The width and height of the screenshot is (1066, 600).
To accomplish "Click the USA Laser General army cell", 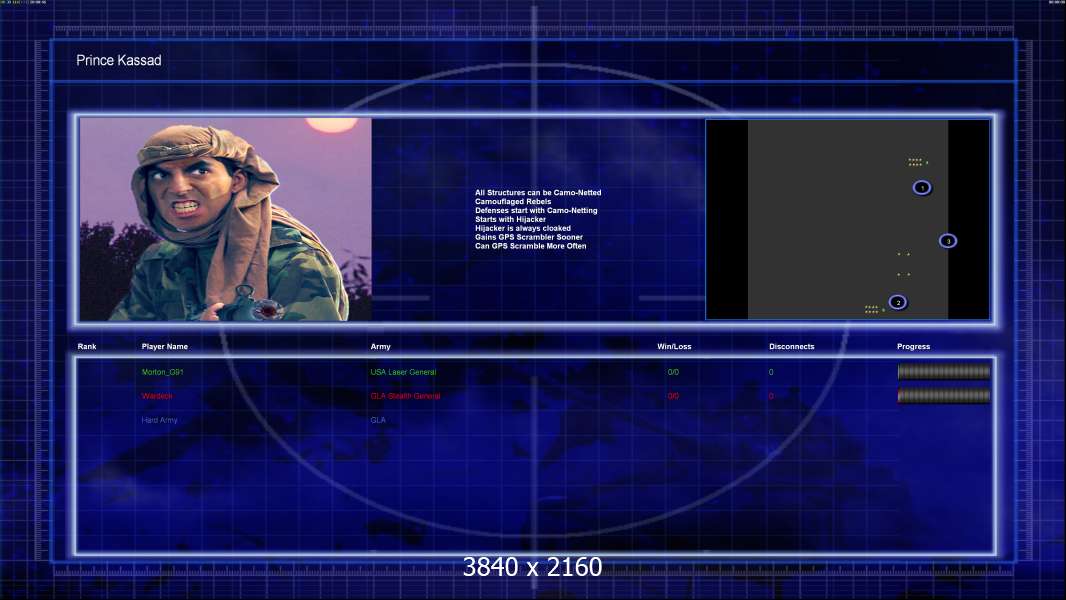I will click(403, 372).
